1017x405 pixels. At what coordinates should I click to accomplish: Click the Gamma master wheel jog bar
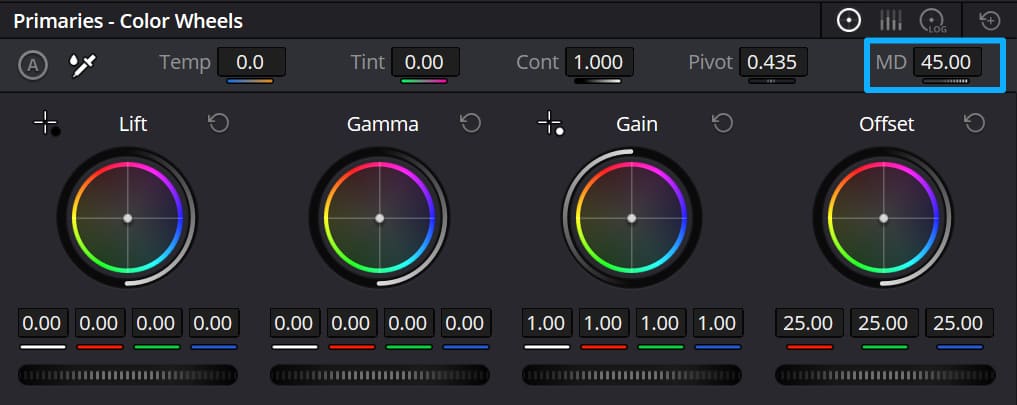pyautogui.click(x=380, y=375)
